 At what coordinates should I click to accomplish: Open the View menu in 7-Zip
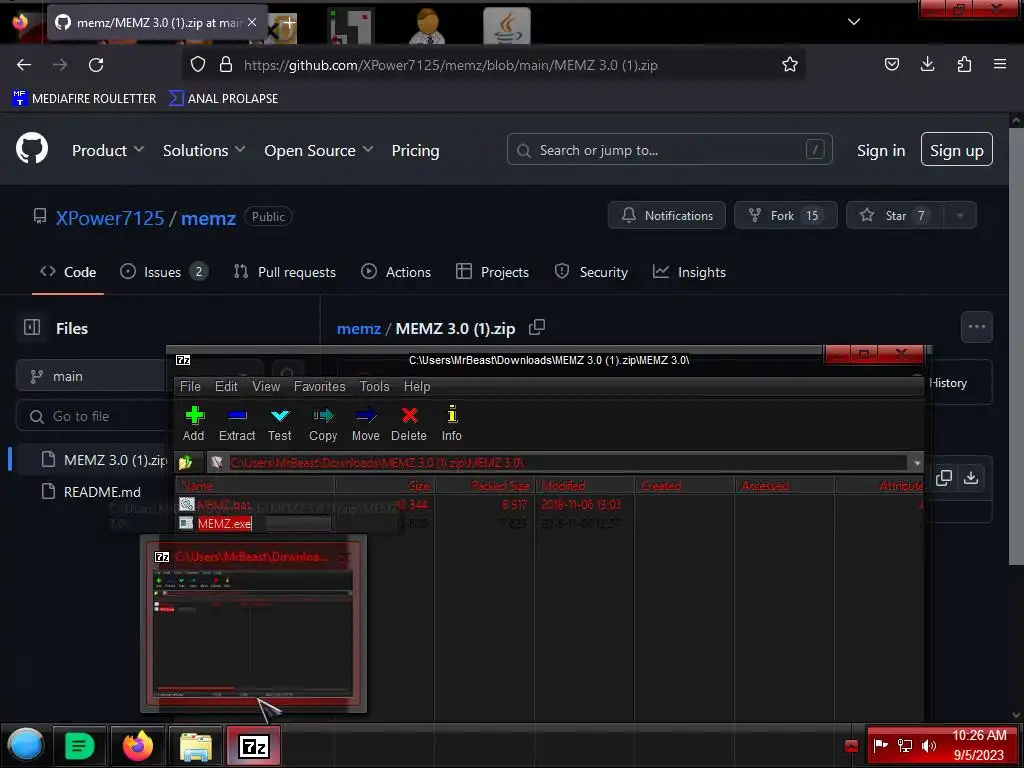[x=266, y=387]
